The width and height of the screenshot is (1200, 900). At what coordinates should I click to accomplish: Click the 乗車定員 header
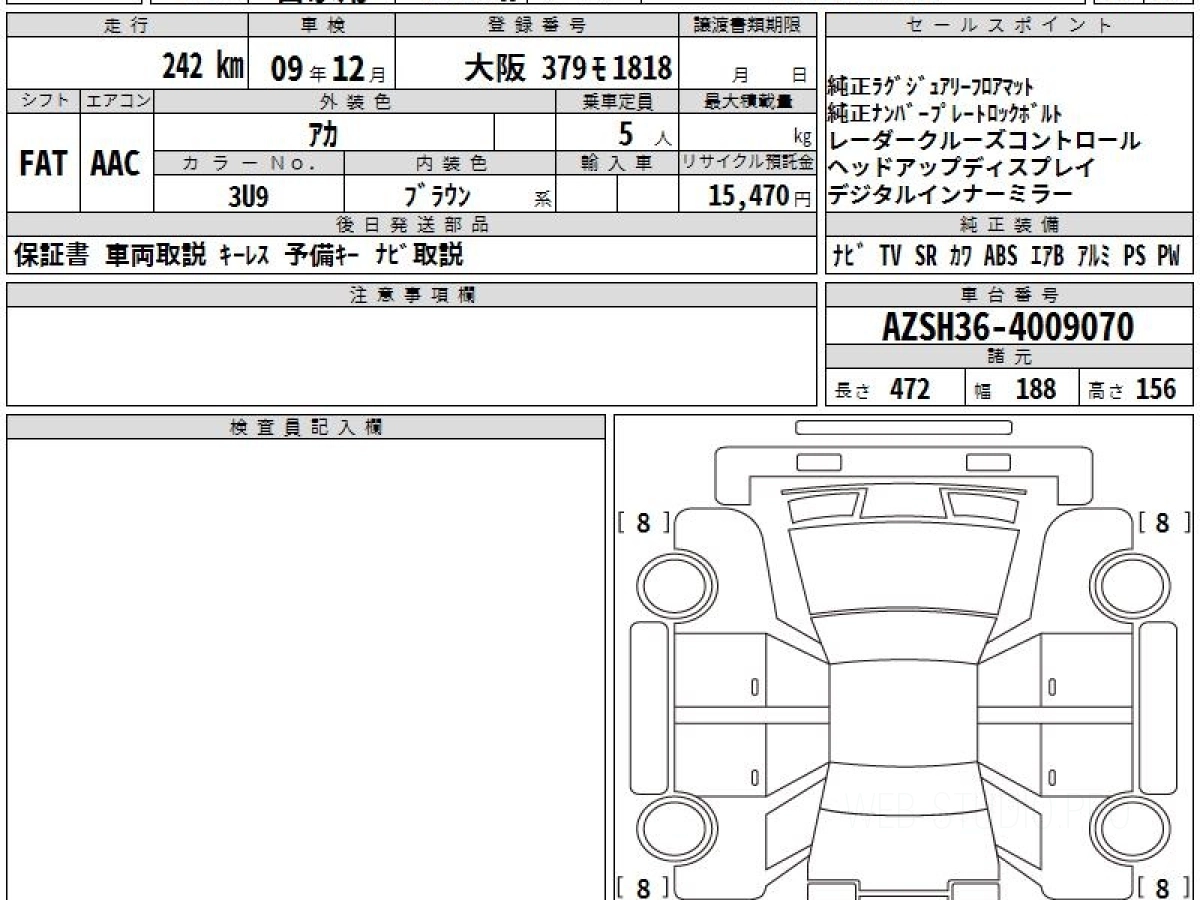click(x=617, y=100)
